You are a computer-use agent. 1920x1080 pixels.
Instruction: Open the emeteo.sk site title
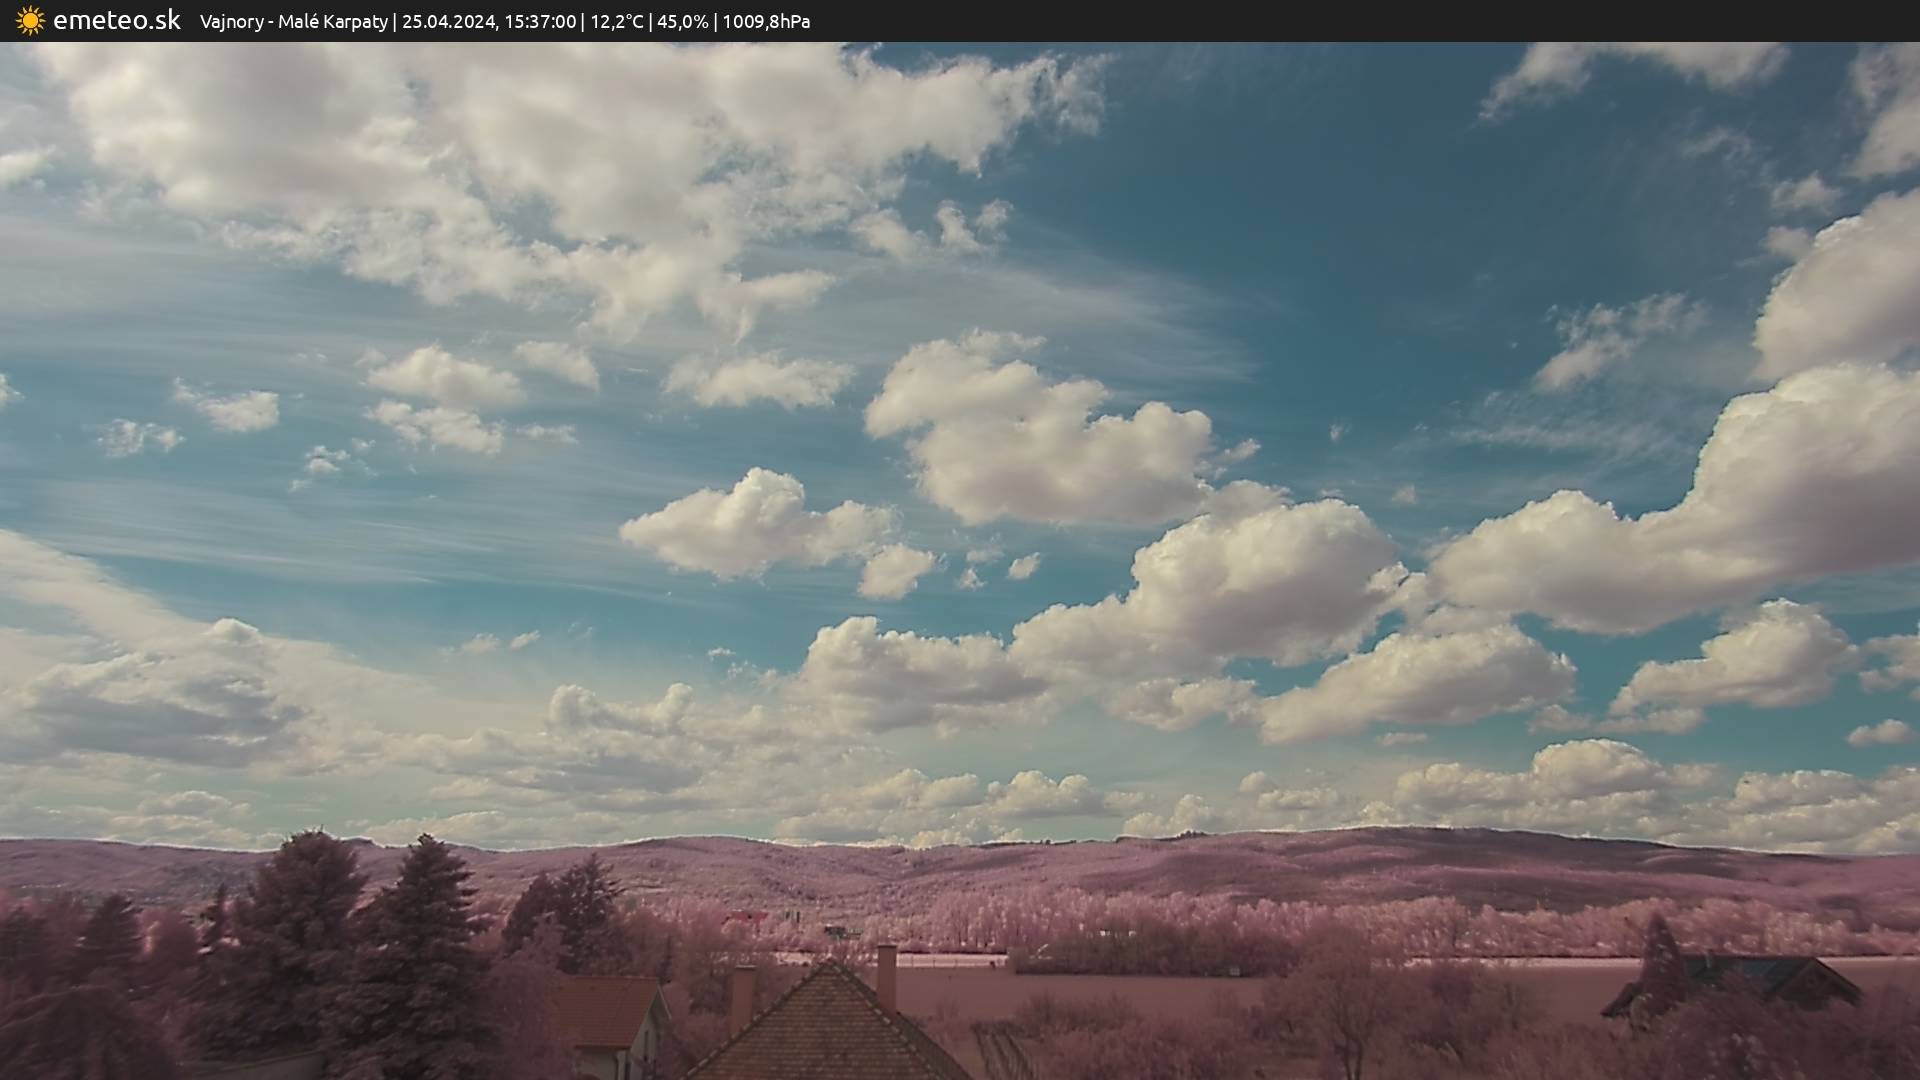point(116,21)
